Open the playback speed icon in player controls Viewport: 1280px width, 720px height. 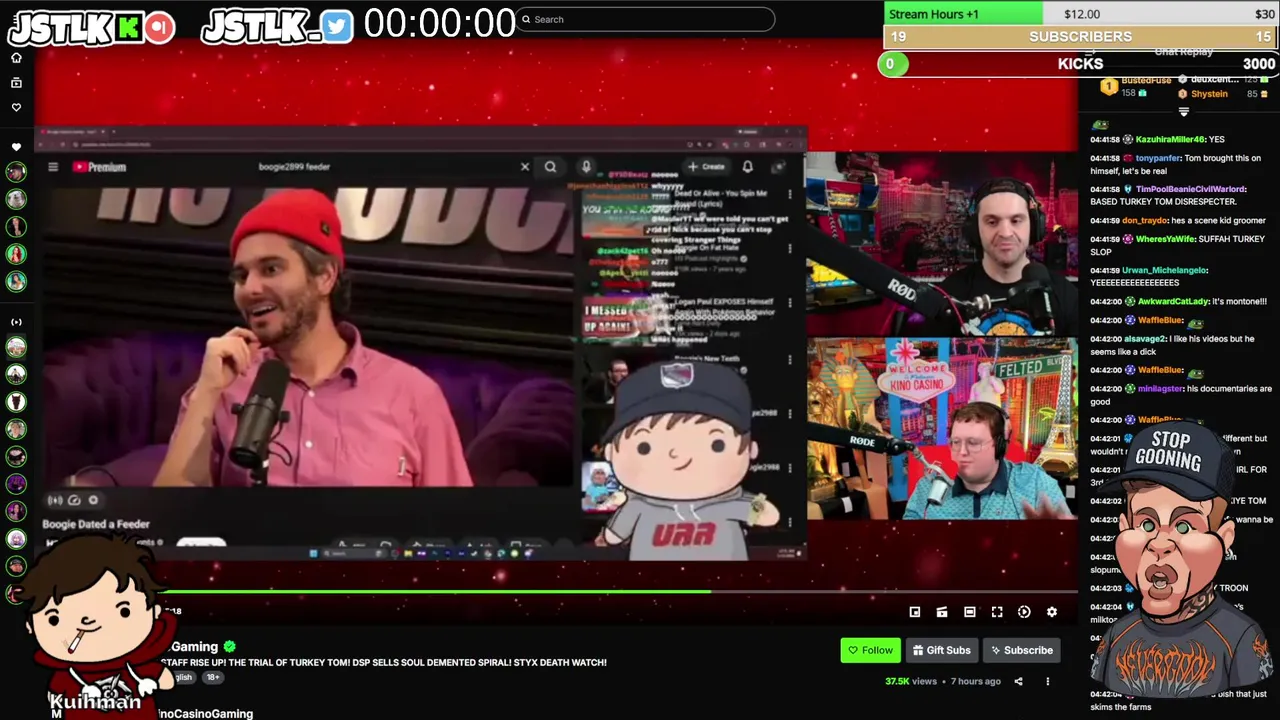pyautogui.click(x=1024, y=612)
